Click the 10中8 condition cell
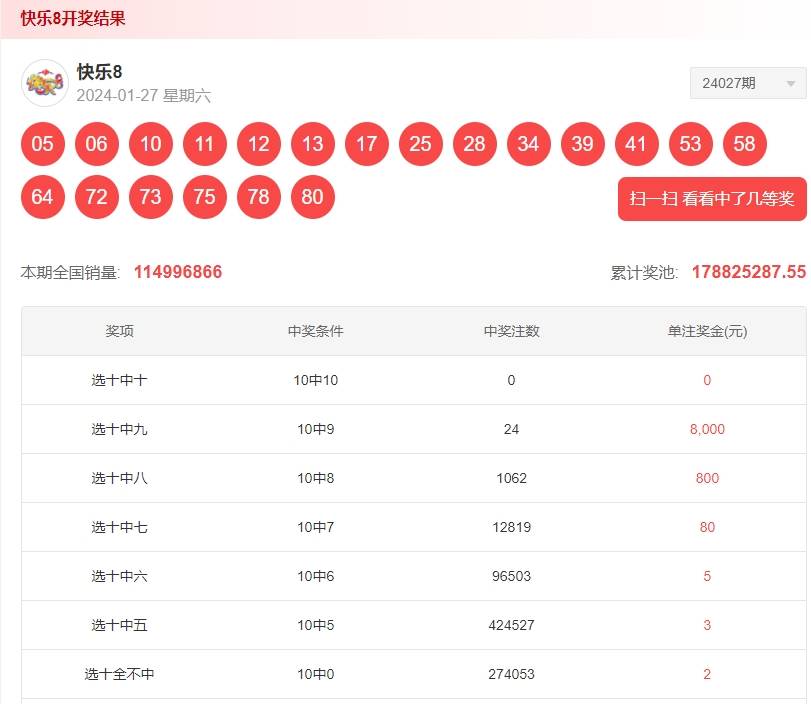Image resolution: width=811 pixels, height=704 pixels. coord(316,478)
